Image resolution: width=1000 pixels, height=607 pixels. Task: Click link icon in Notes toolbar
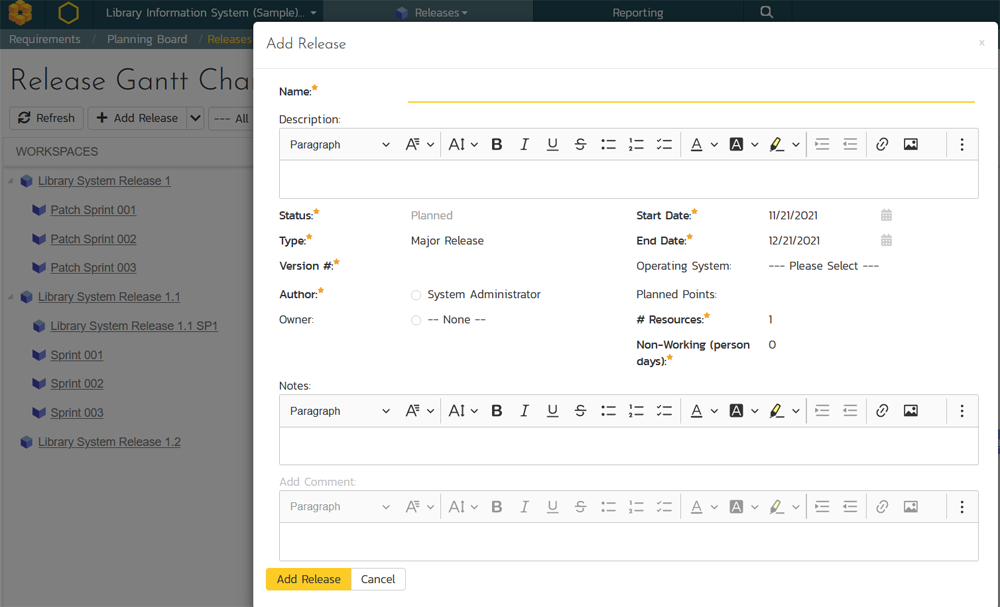point(882,411)
